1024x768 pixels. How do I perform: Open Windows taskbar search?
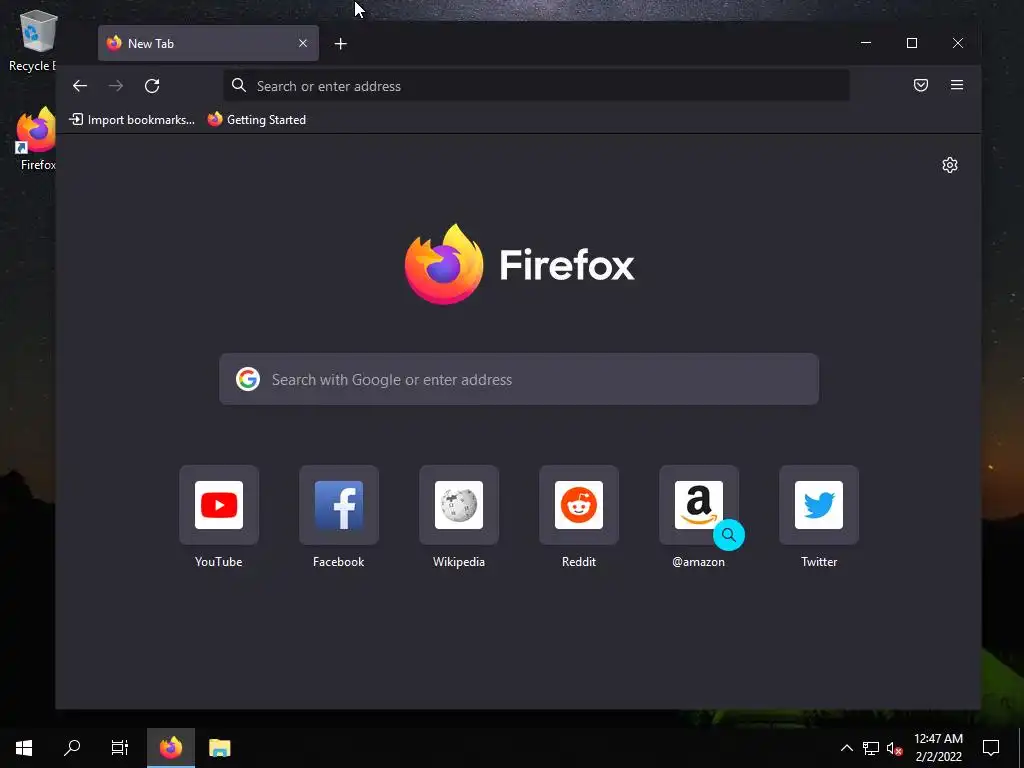pos(72,748)
